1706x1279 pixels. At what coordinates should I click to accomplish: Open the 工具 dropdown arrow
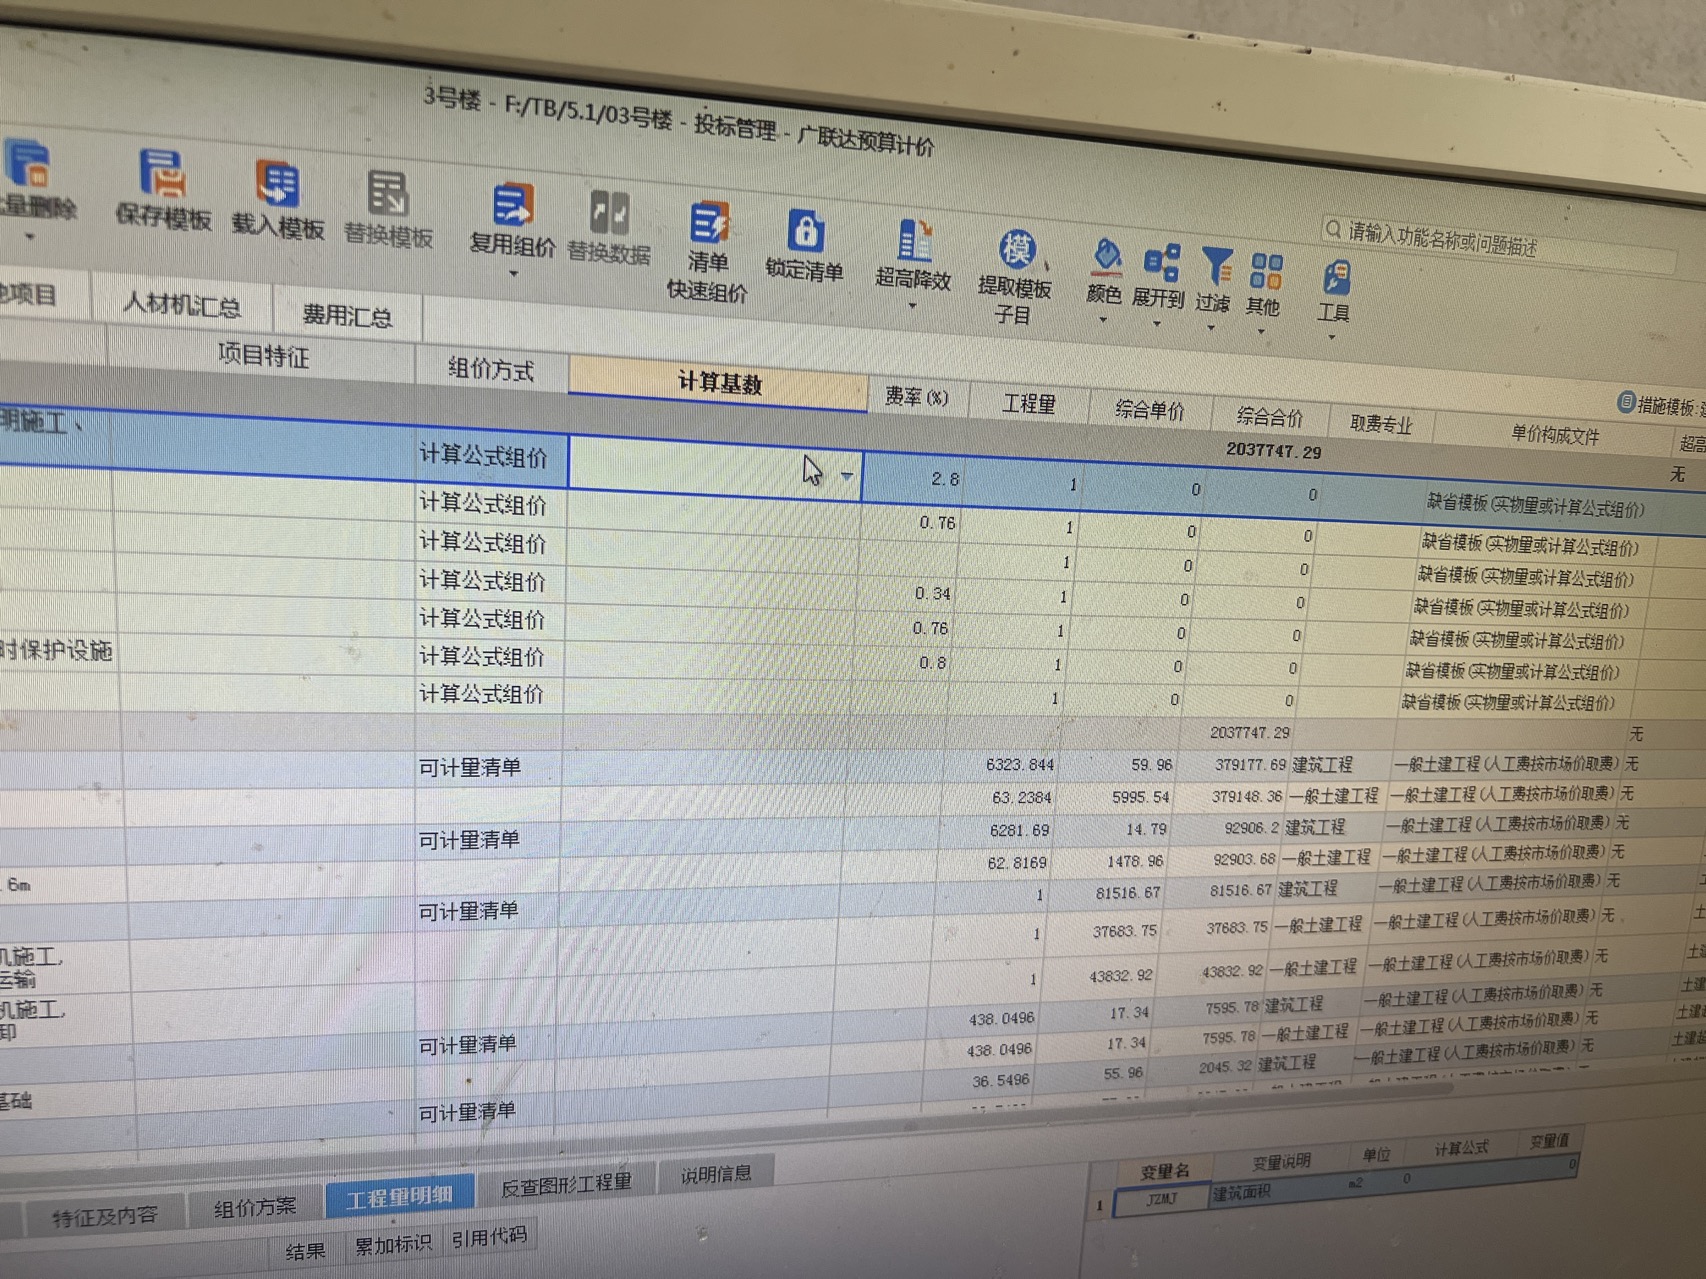(x=1331, y=338)
